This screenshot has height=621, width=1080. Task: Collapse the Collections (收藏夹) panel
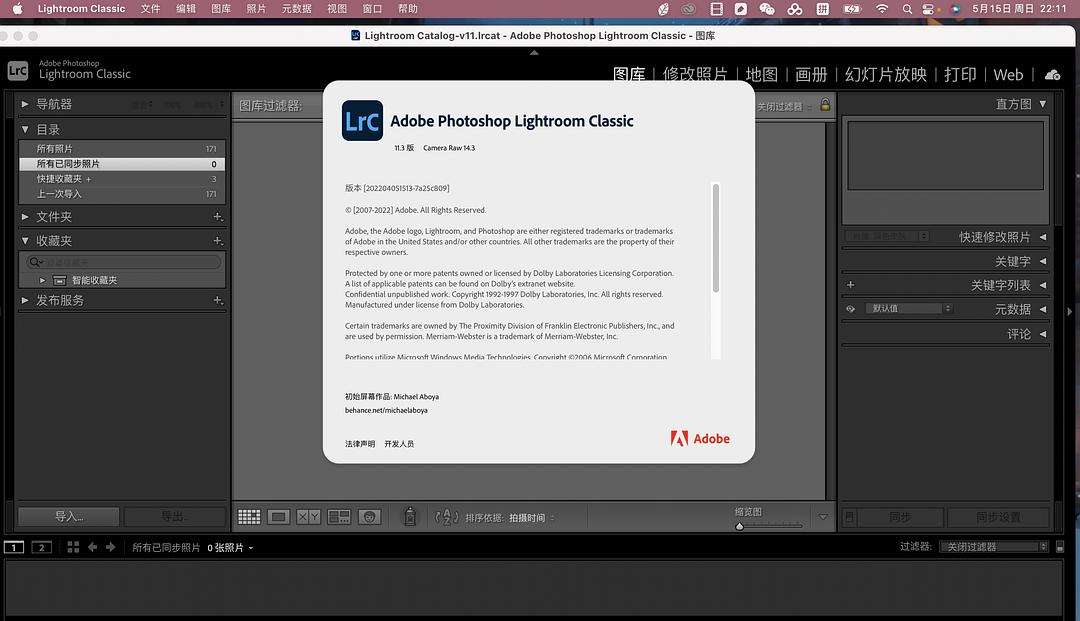click(x=25, y=240)
